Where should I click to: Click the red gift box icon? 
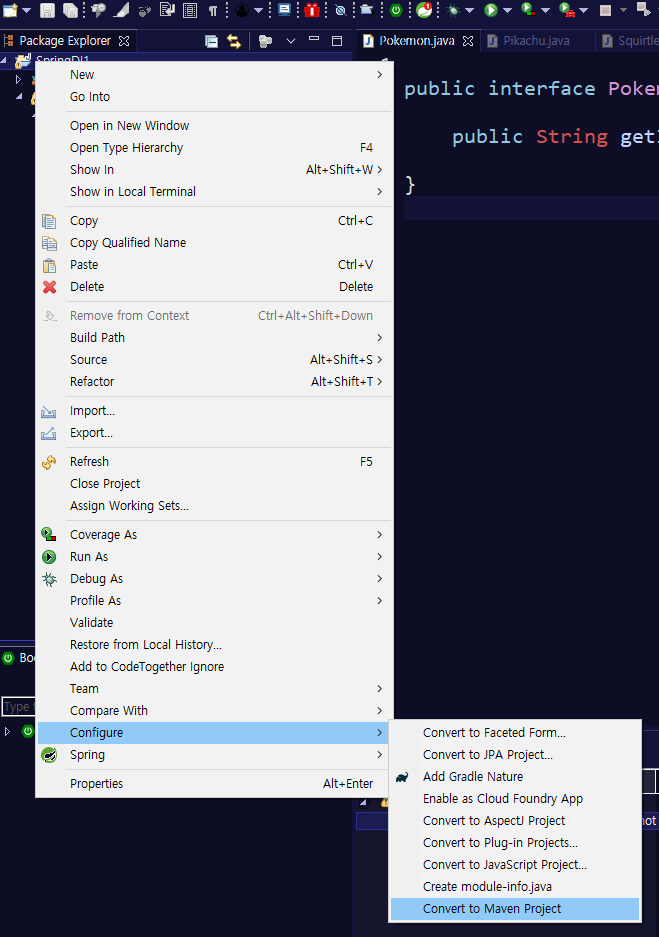pos(312,10)
